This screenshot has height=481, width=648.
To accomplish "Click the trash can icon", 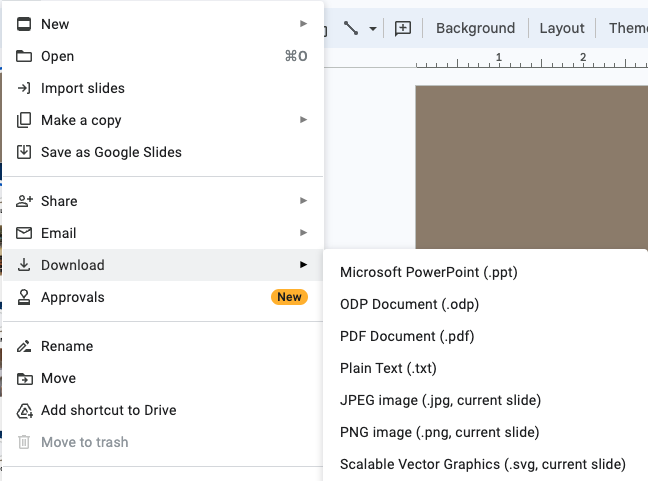I will click(x=24, y=442).
